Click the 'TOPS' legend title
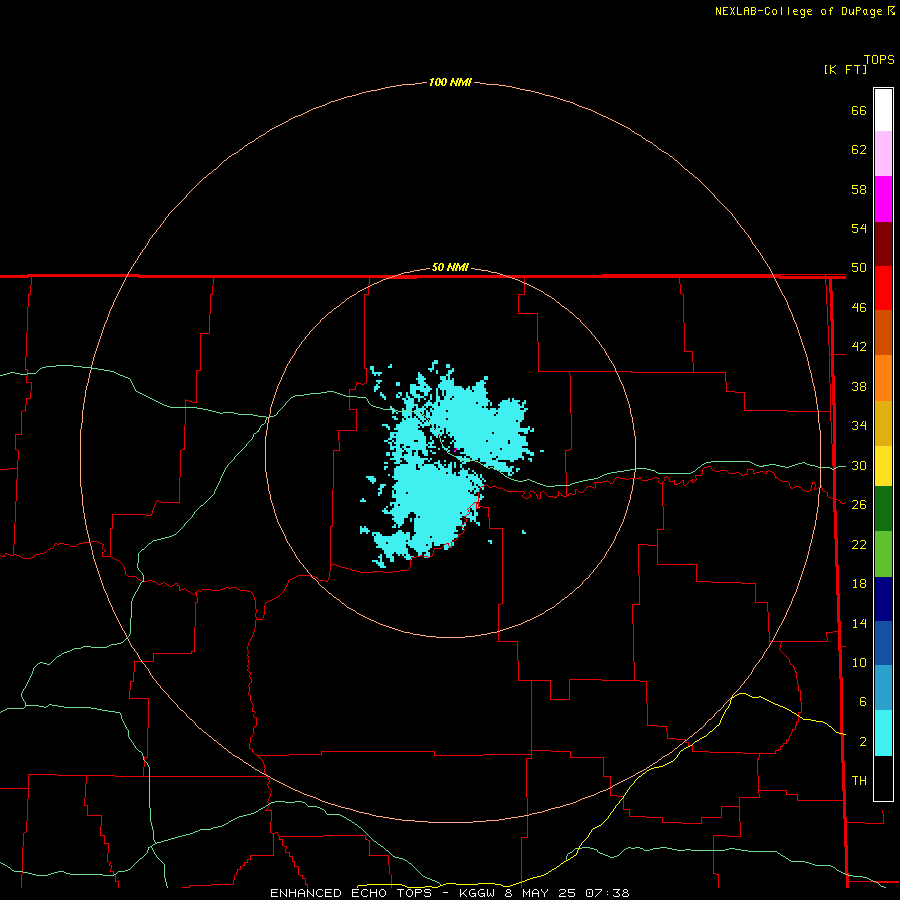The image size is (900, 900). click(879, 59)
